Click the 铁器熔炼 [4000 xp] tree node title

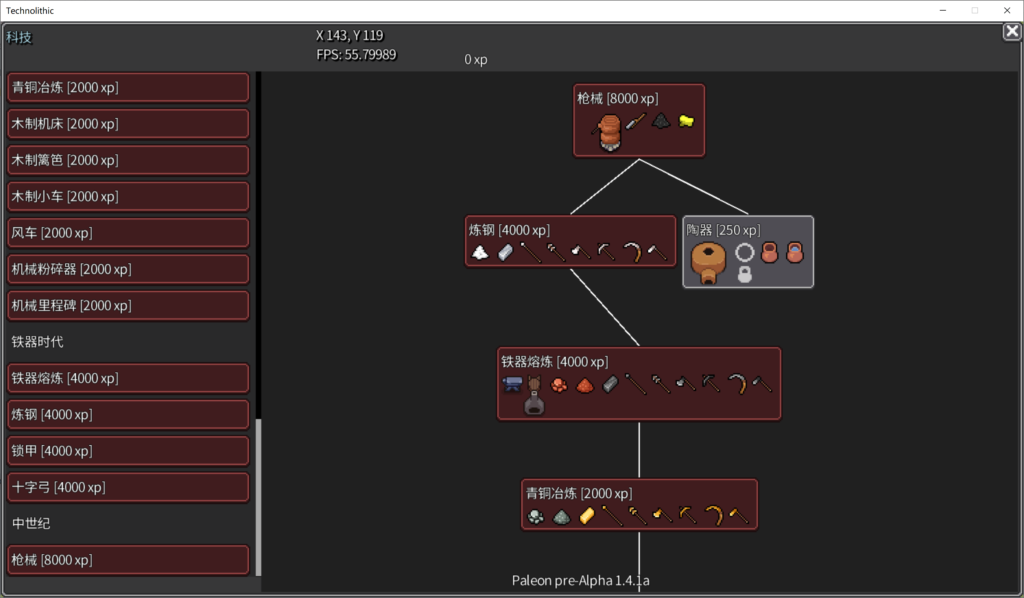coord(554,362)
